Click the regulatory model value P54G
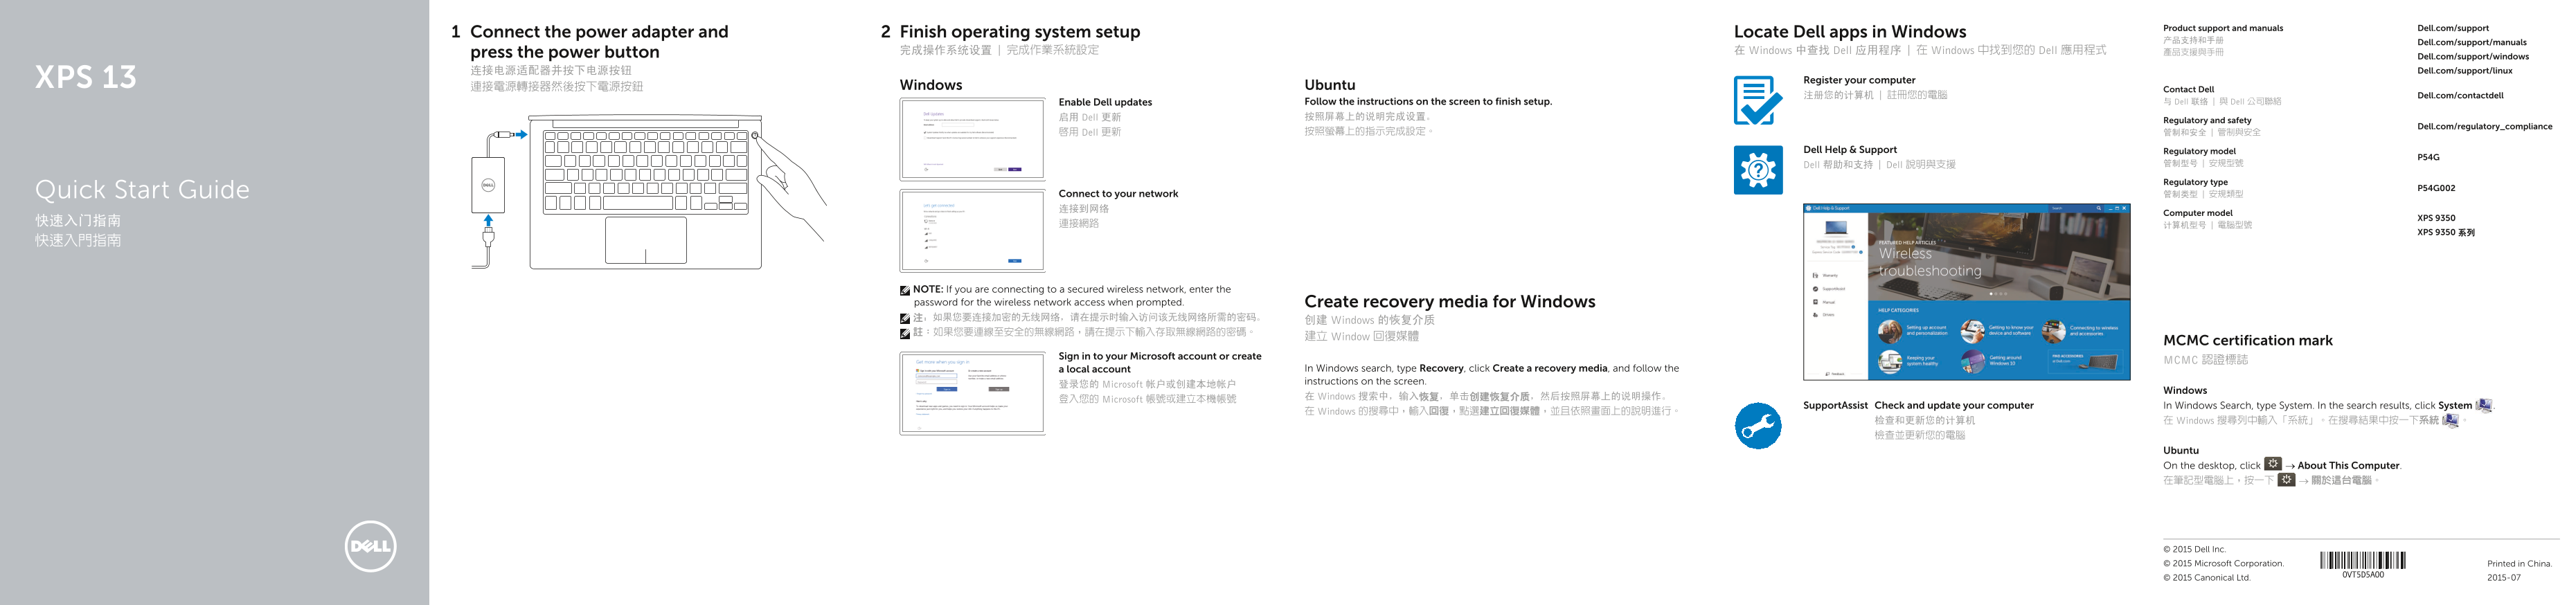 [2428, 157]
